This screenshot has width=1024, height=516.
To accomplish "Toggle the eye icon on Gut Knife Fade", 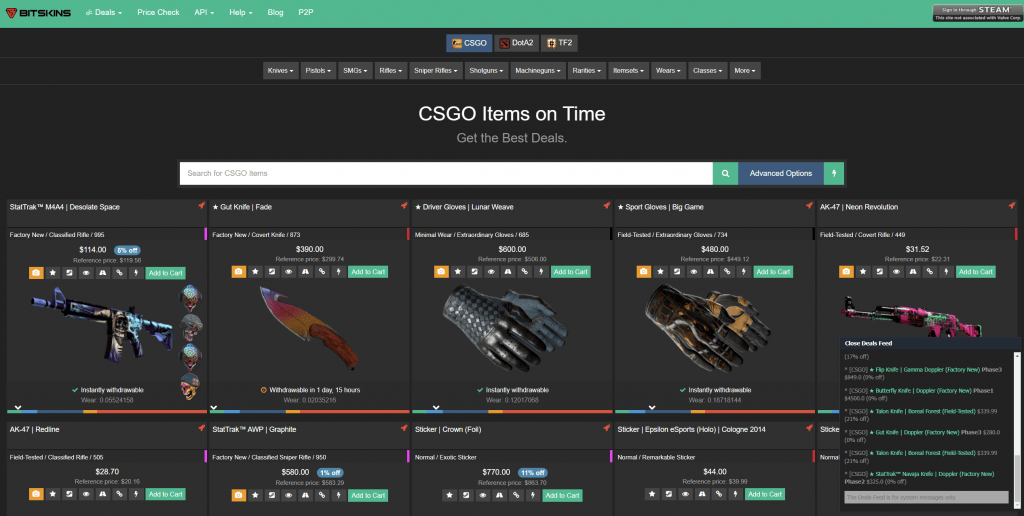I will pyautogui.click(x=289, y=272).
